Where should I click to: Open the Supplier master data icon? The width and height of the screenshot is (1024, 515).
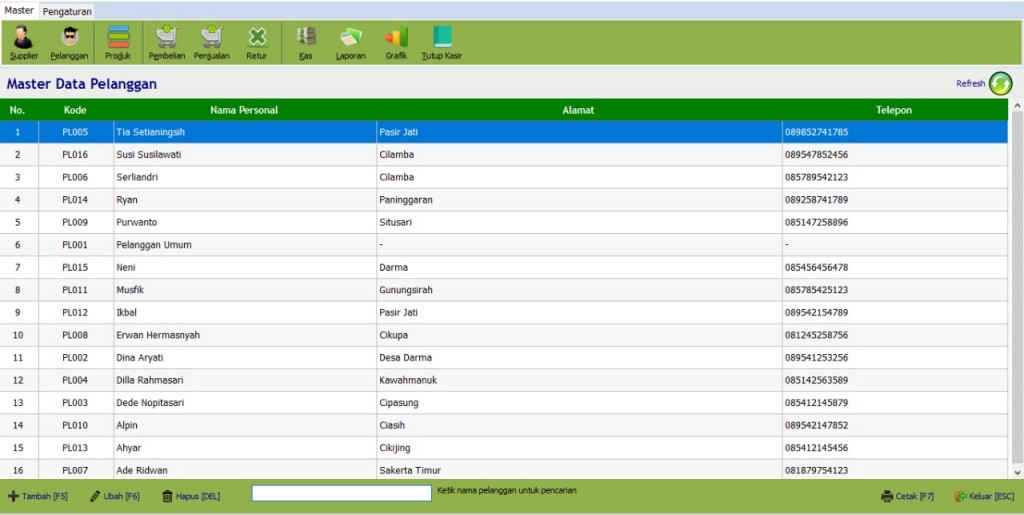tap(23, 38)
